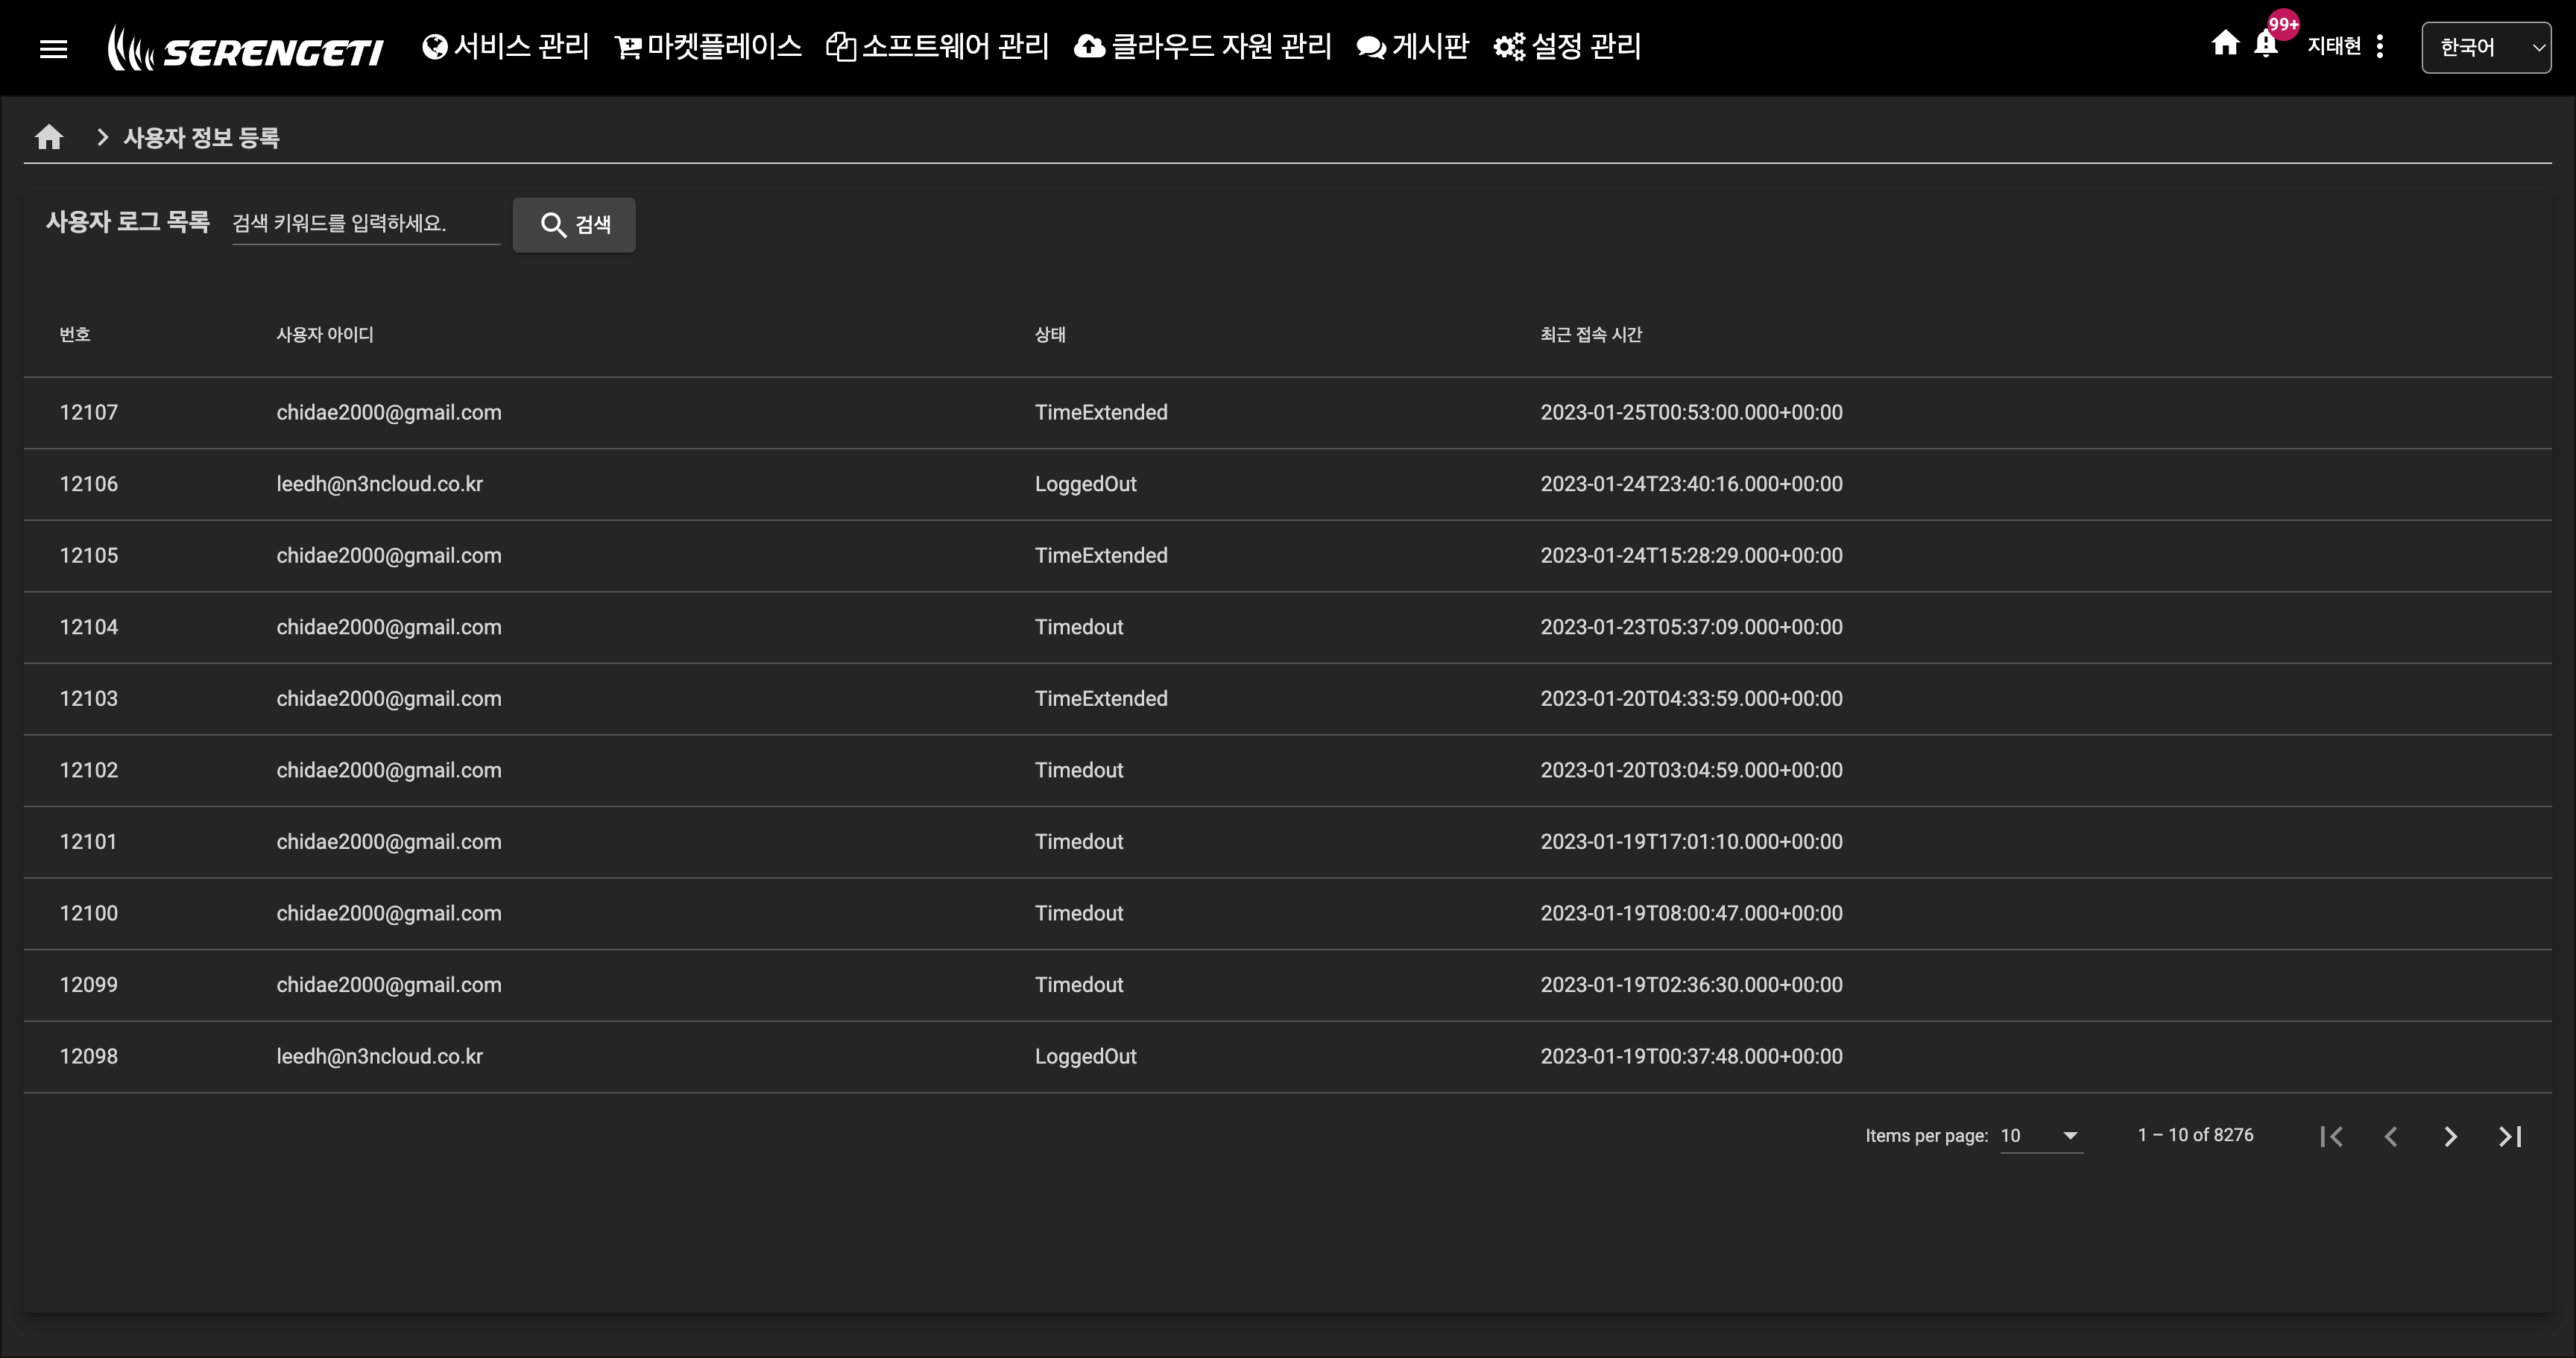Open the 마켓플레이스 menu
This screenshot has width=2576, height=1358.
[x=708, y=46]
